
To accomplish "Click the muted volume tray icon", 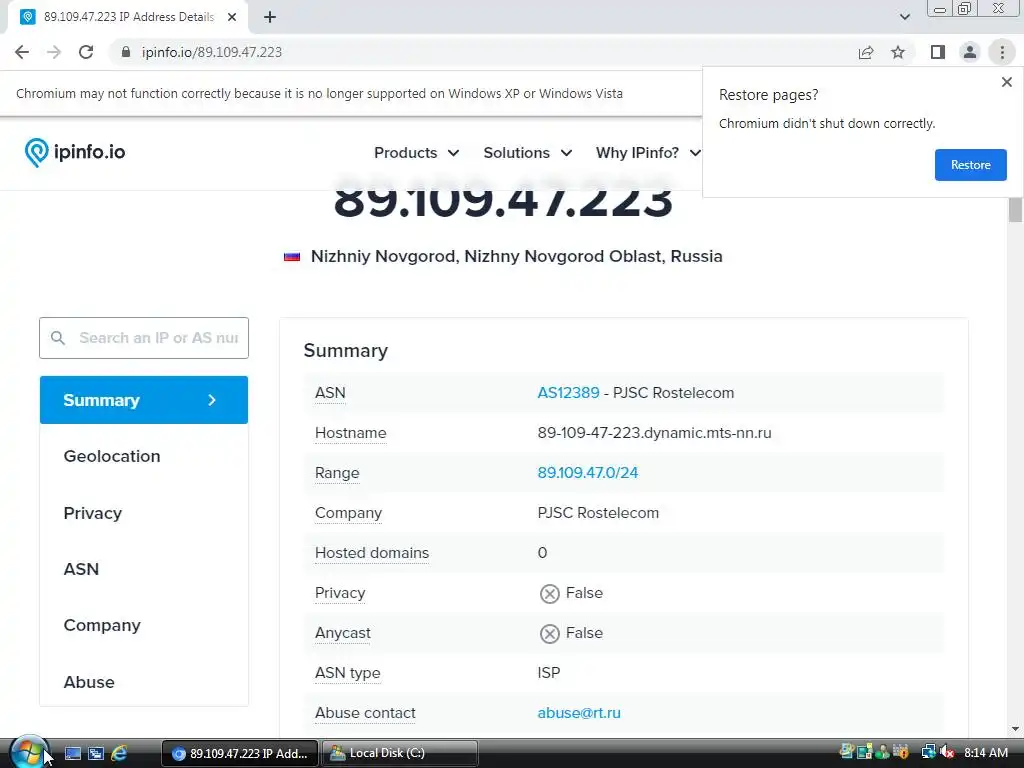I will [x=947, y=752].
